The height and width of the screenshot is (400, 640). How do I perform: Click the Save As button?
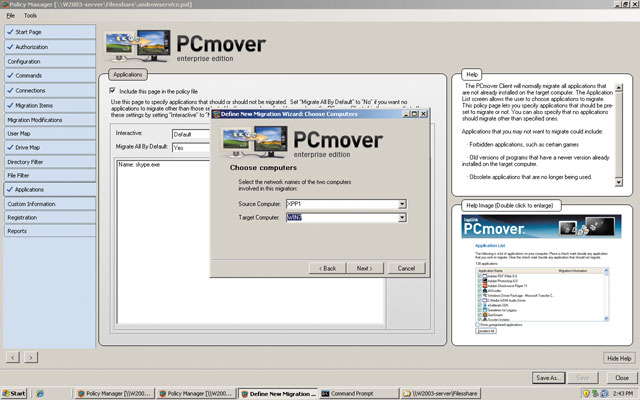[548, 378]
